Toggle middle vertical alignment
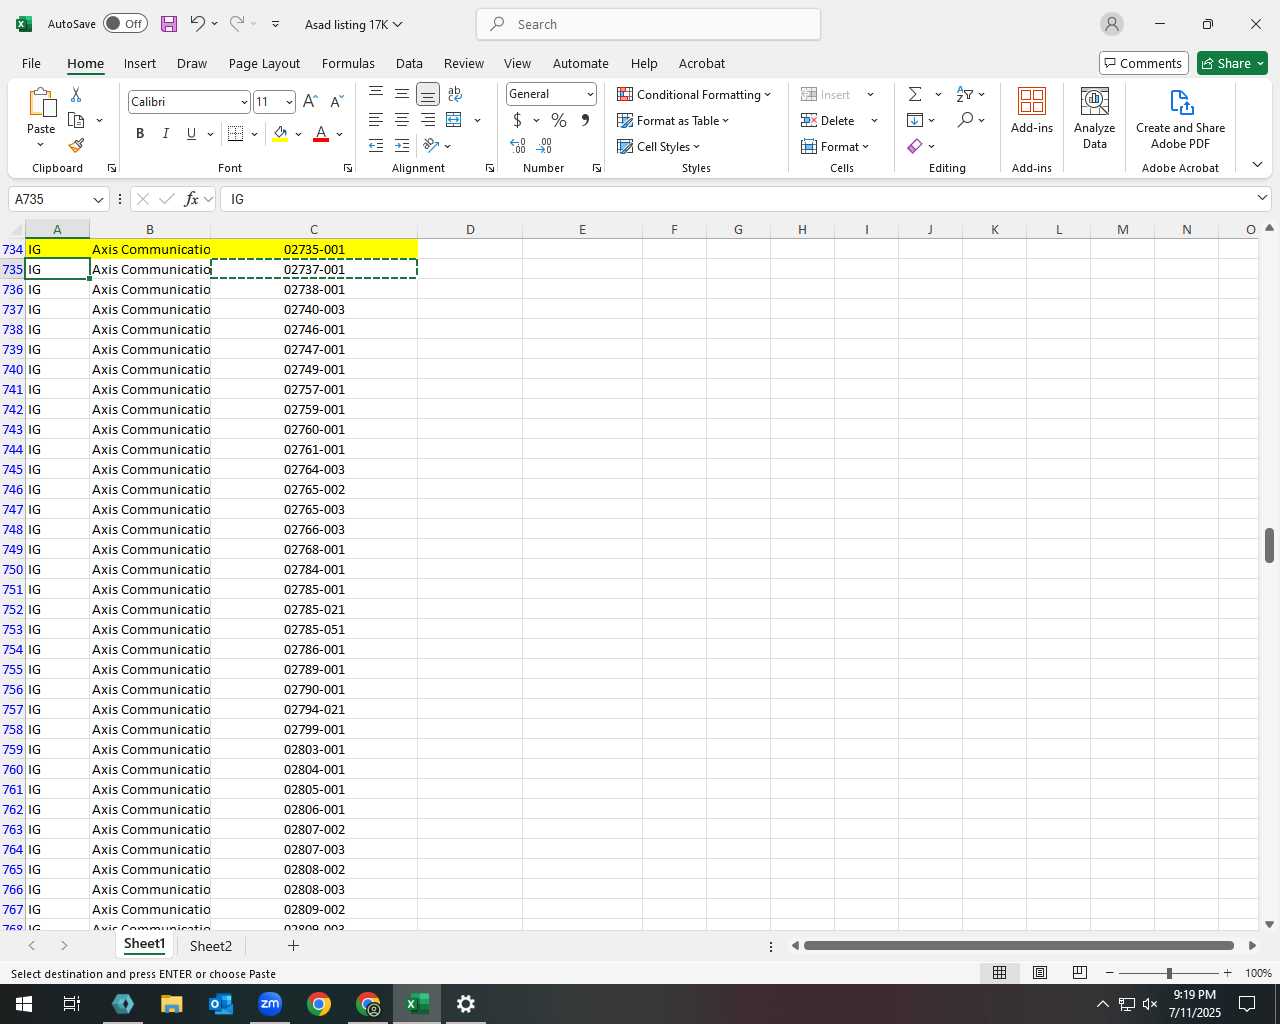The width and height of the screenshot is (1280, 1024). (x=402, y=94)
